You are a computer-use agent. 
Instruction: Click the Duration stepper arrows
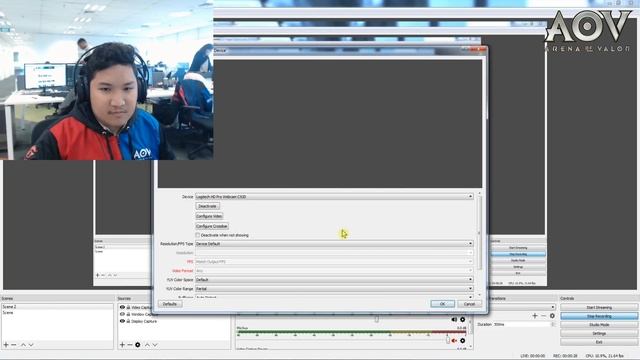(553, 324)
